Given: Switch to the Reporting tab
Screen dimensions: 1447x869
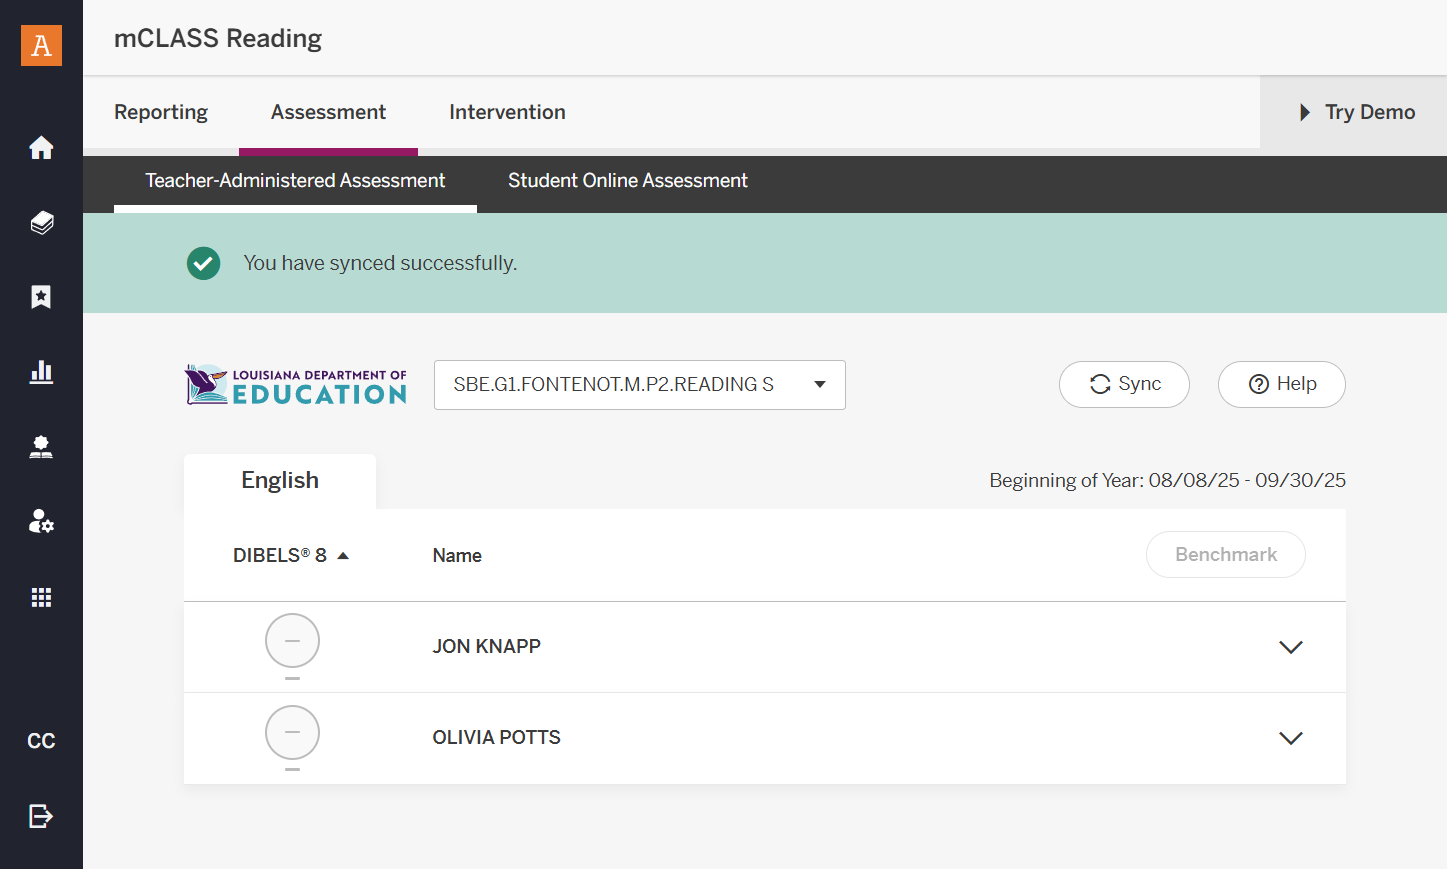Looking at the screenshot, I should 161,112.
